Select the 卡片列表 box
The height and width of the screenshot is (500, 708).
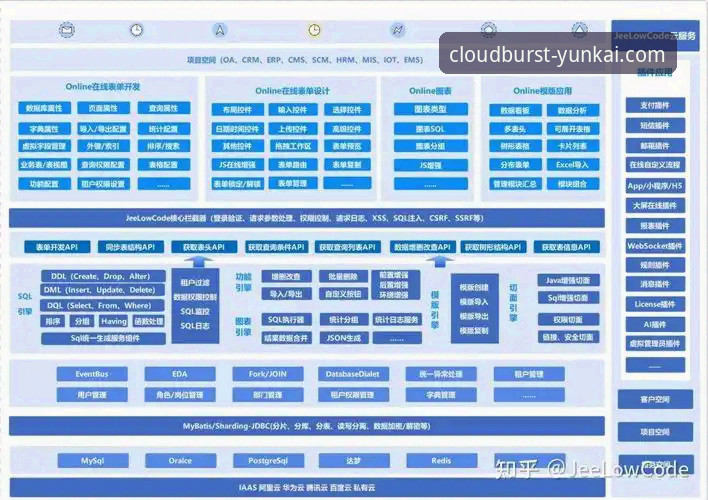point(573,146)
